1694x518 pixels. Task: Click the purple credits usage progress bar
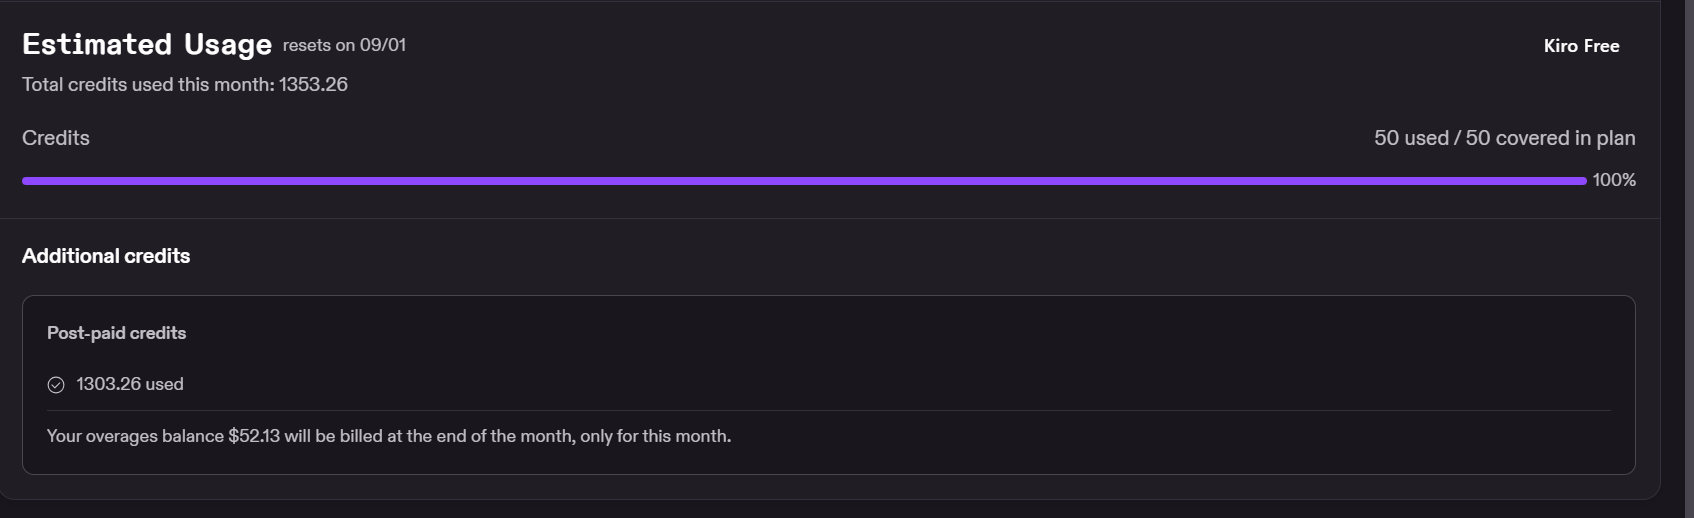(804, 181)
